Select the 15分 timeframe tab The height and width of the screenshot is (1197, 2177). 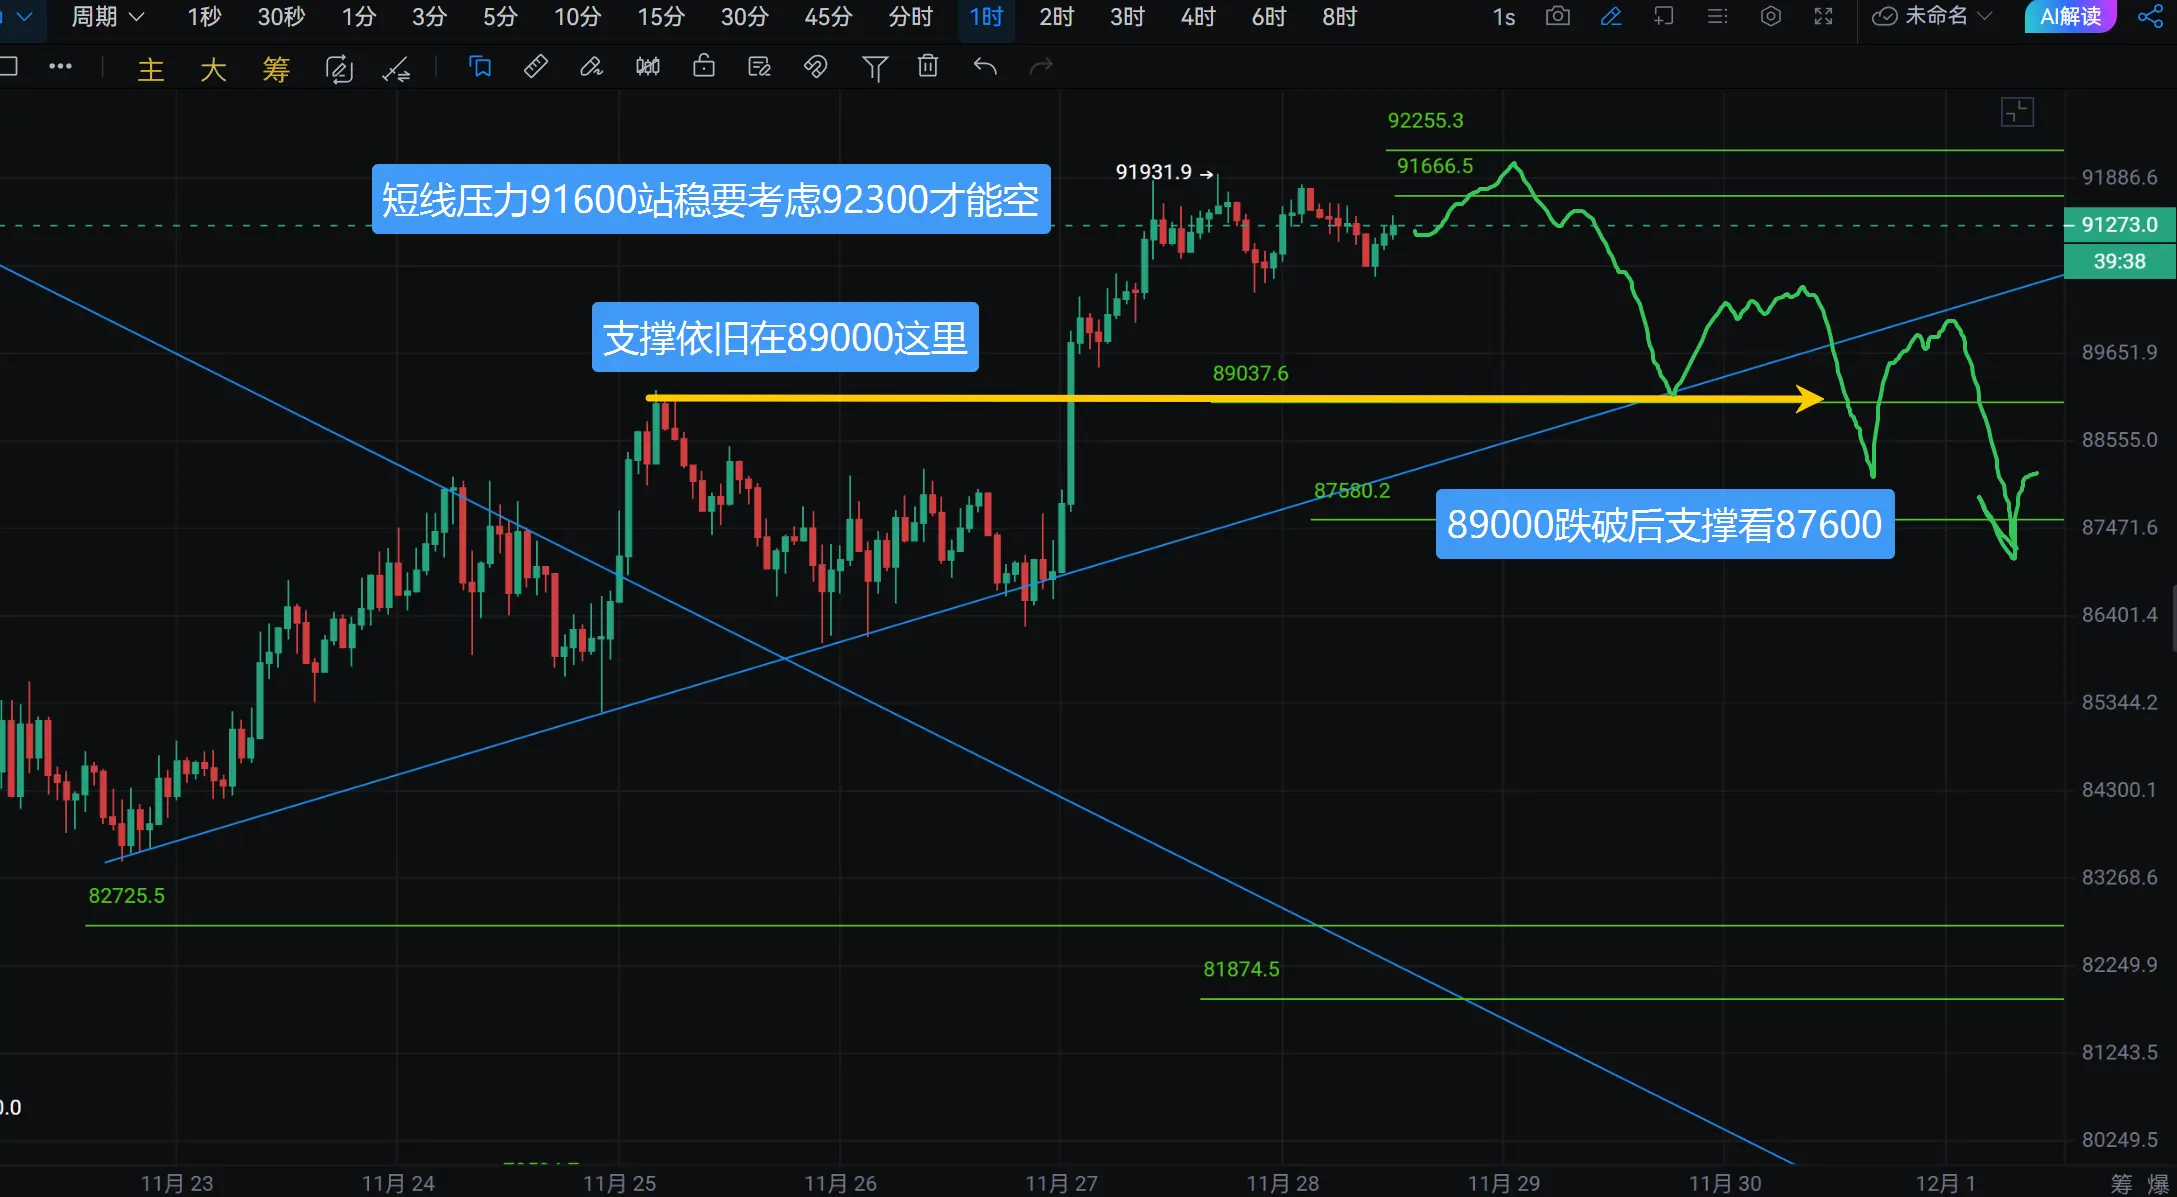coord(661,17)
